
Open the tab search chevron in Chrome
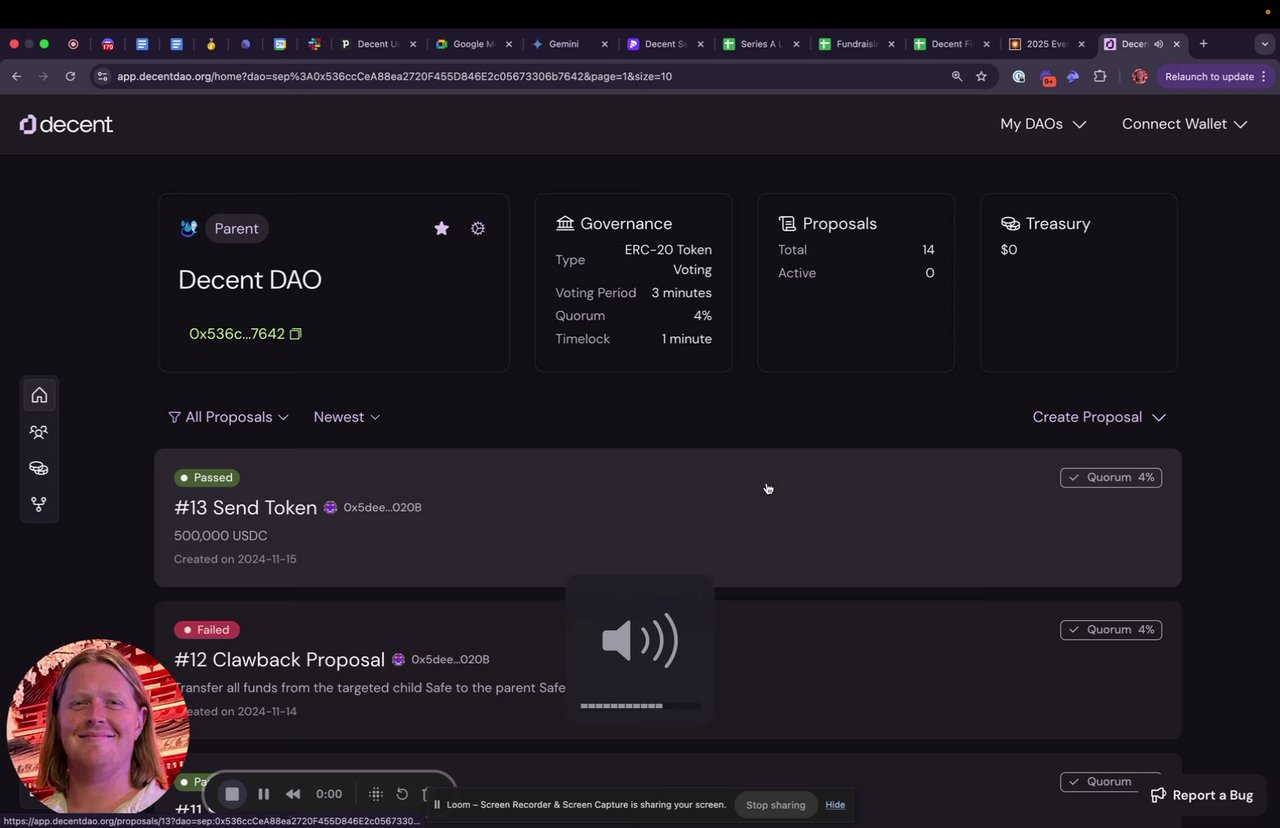1265,44
